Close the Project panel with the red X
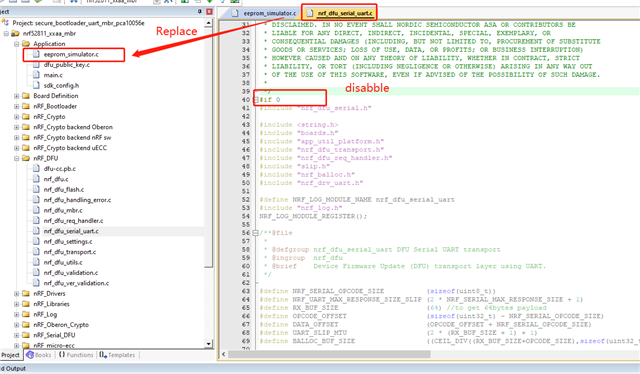This screenshot has width=640, height=374. point(209,12)
